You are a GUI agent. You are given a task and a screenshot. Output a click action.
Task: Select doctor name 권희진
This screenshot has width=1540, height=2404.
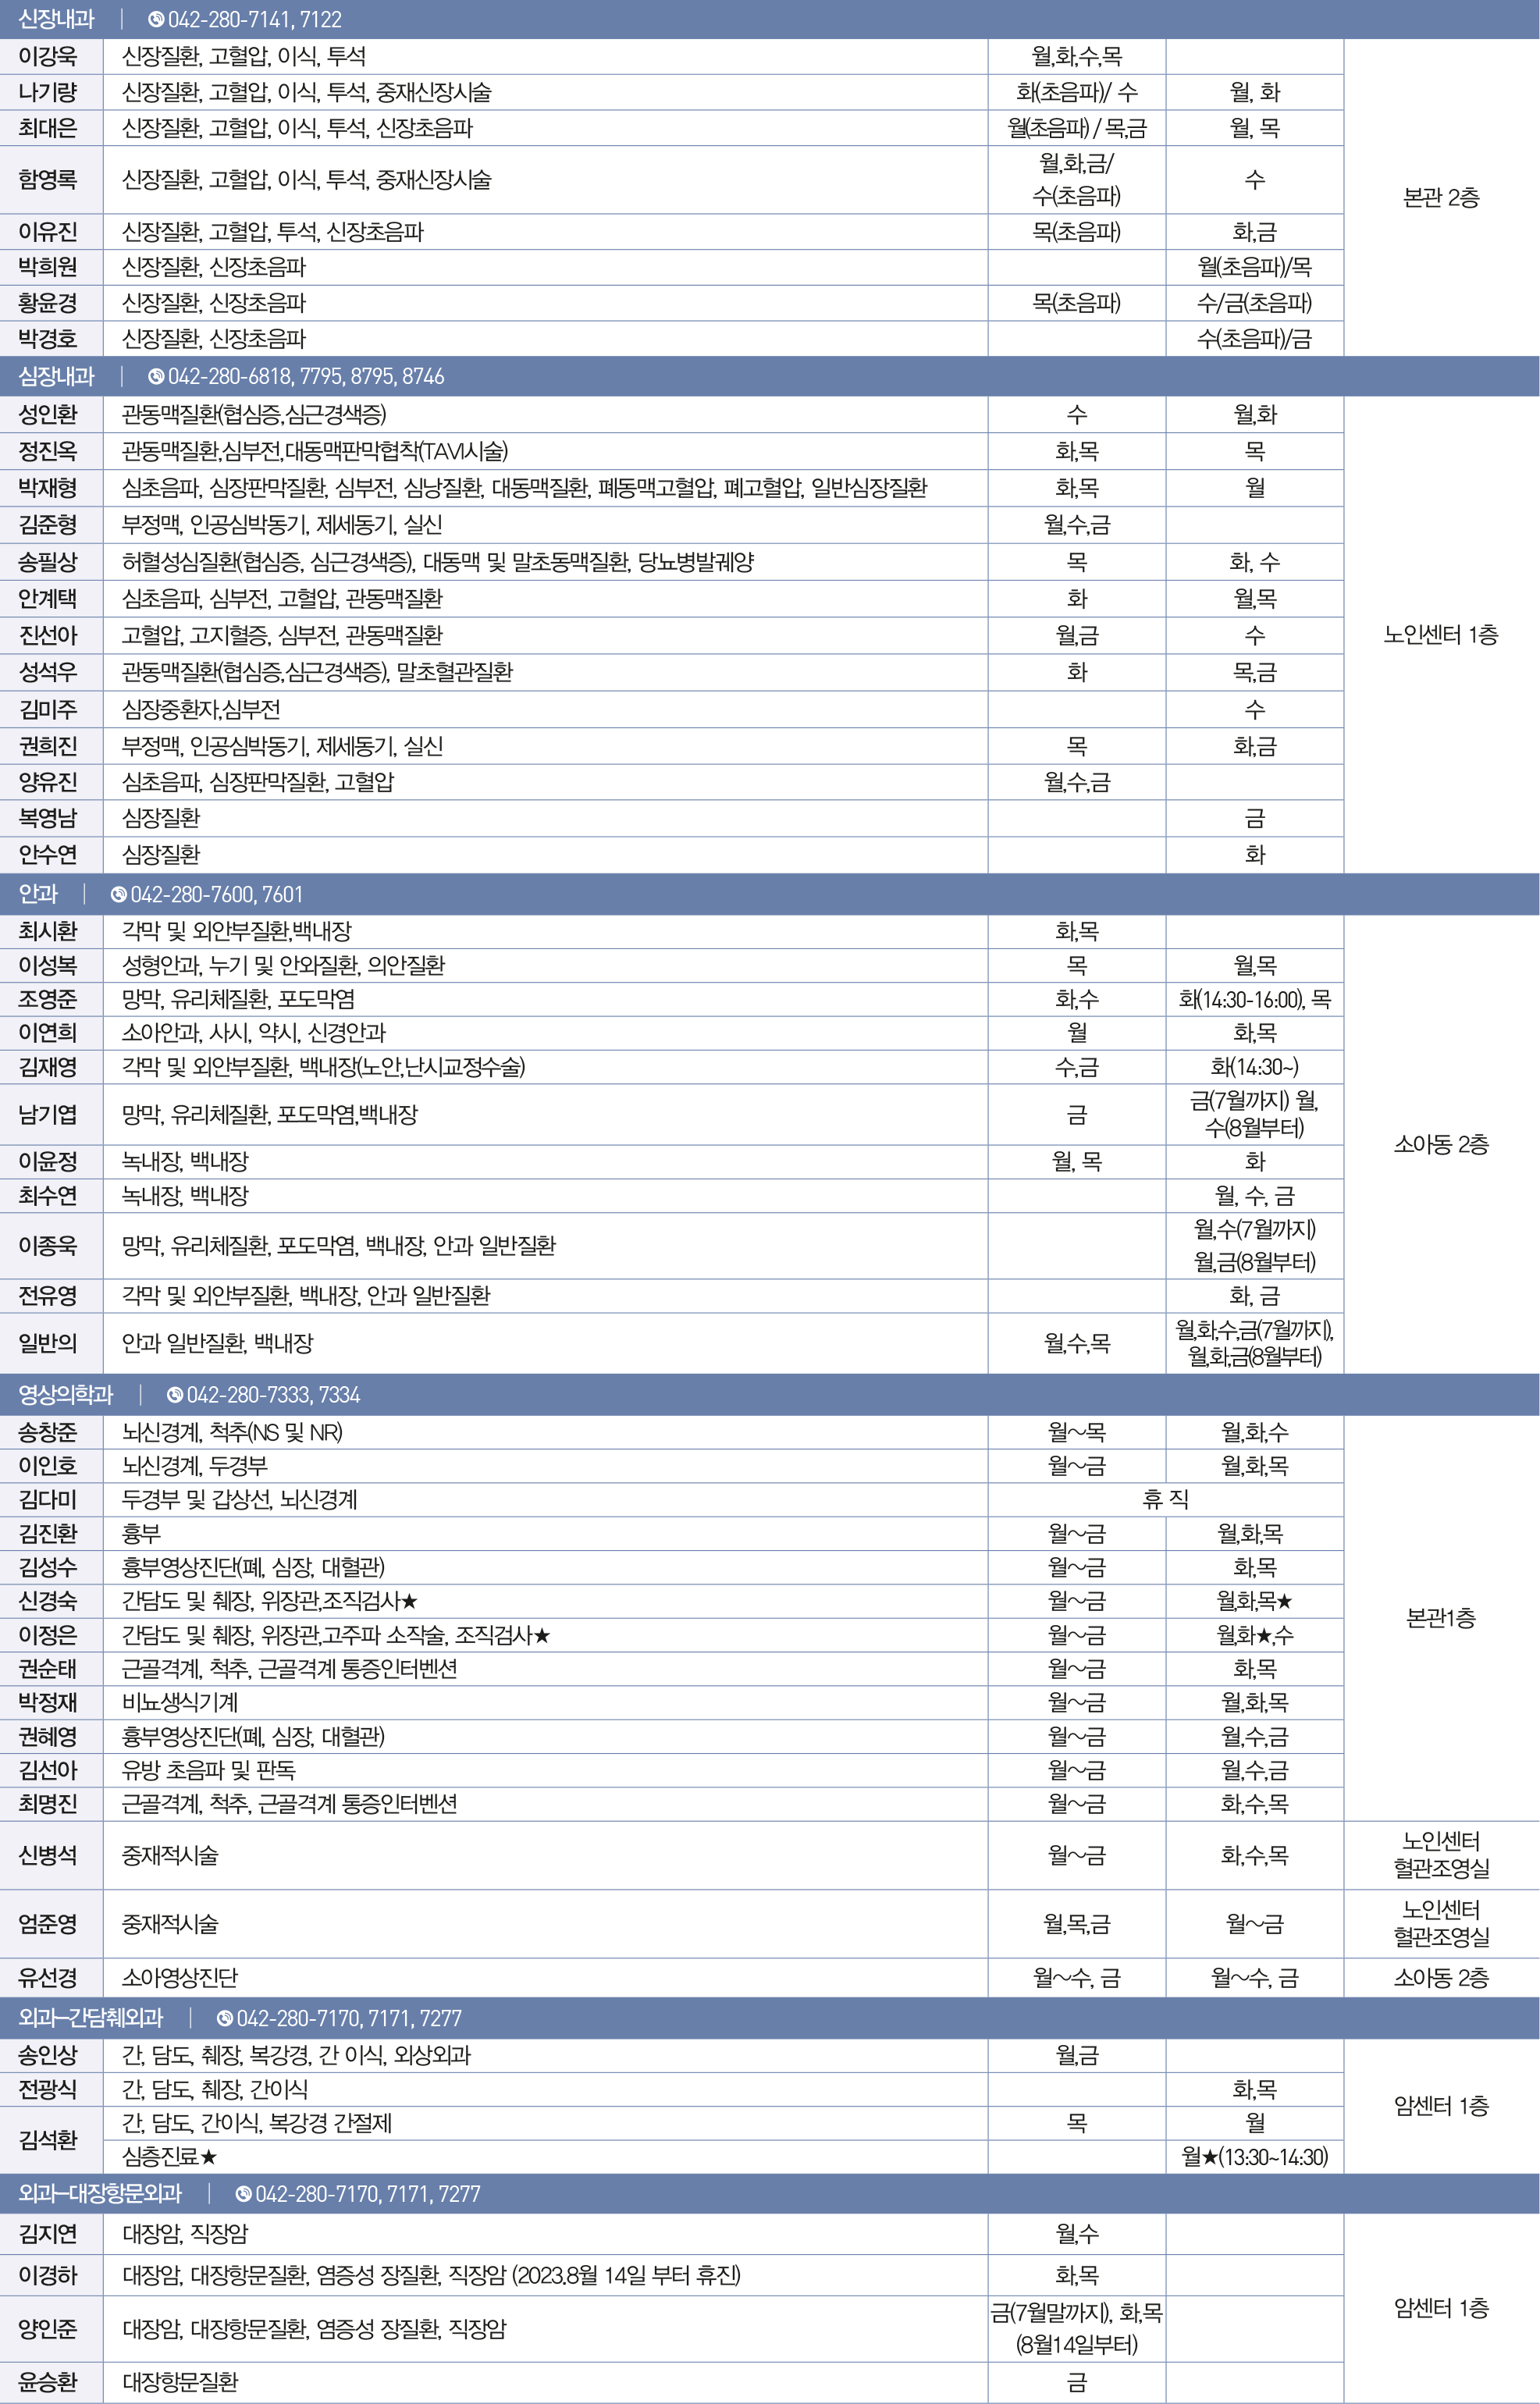[x=47, y=746]
